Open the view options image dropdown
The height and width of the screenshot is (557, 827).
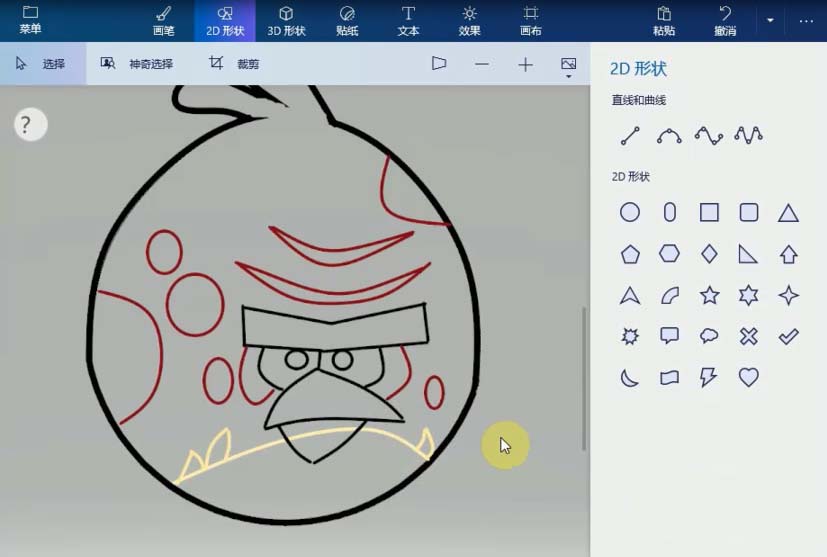[569, 67]
